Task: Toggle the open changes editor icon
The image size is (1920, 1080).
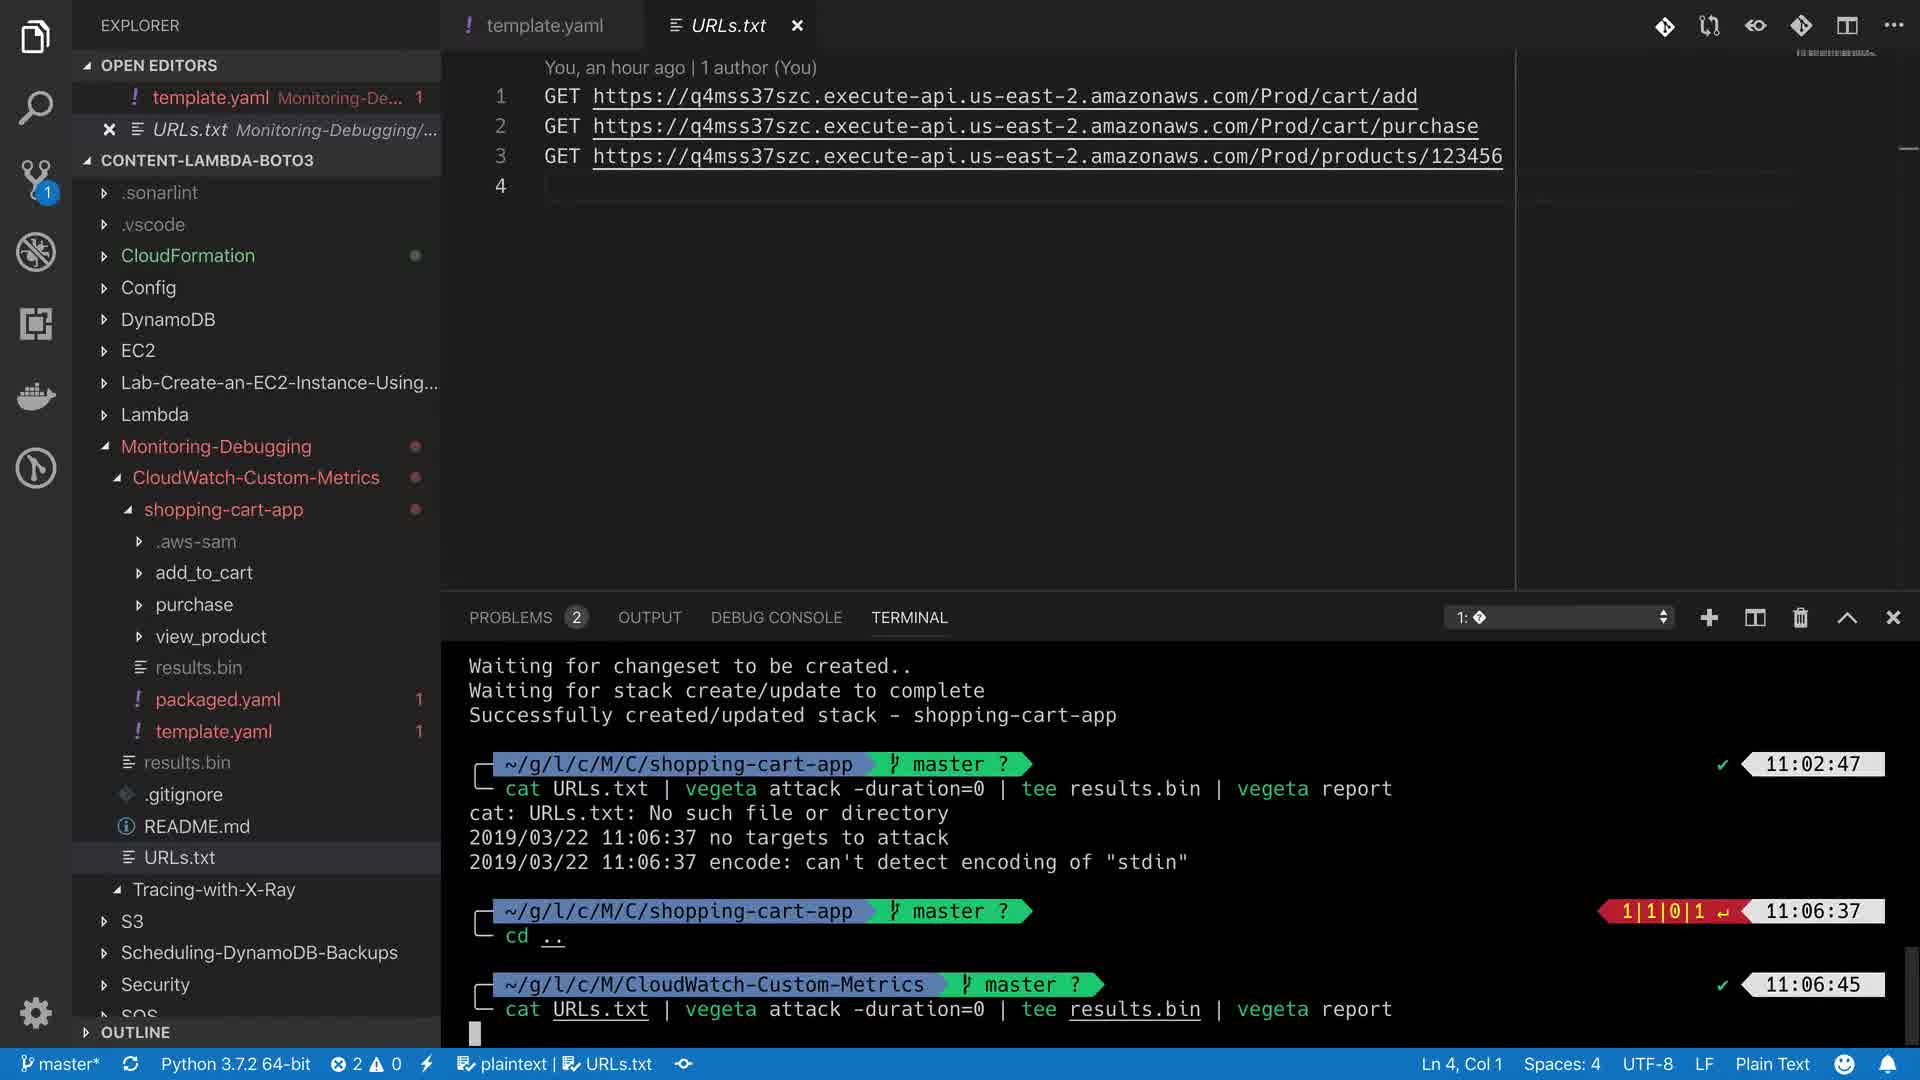Action: click(1710, 26)
